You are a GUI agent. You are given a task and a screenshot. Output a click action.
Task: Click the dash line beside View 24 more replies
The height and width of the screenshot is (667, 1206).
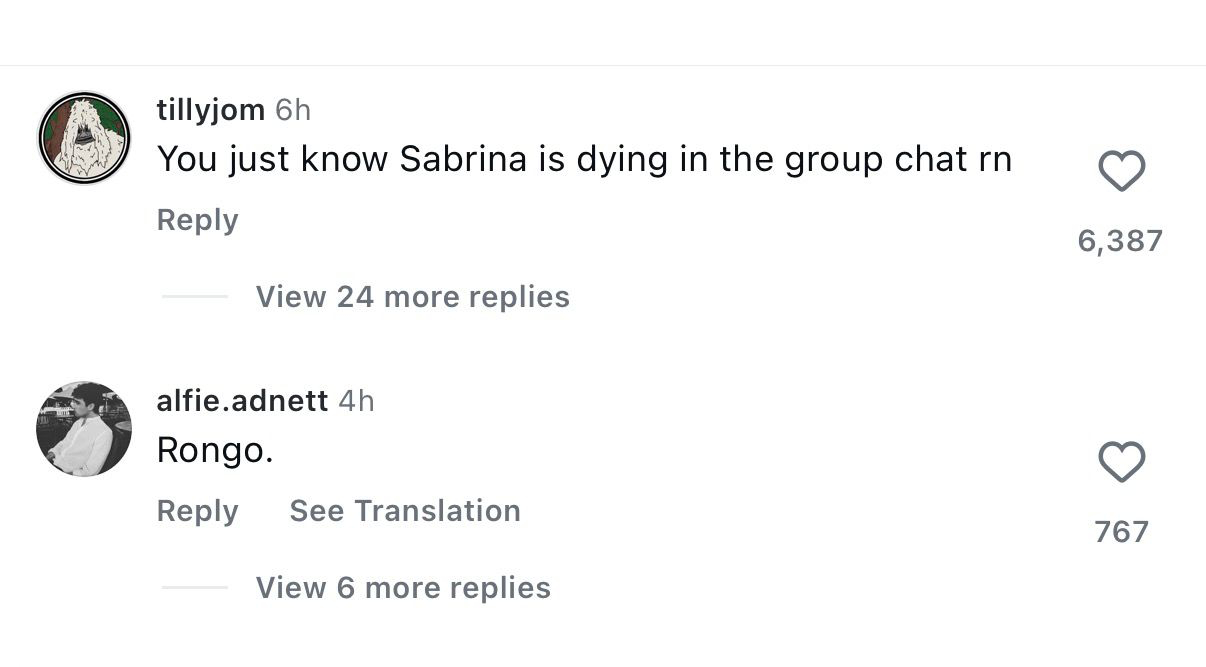pyautogui.click(x=194, y=297)
